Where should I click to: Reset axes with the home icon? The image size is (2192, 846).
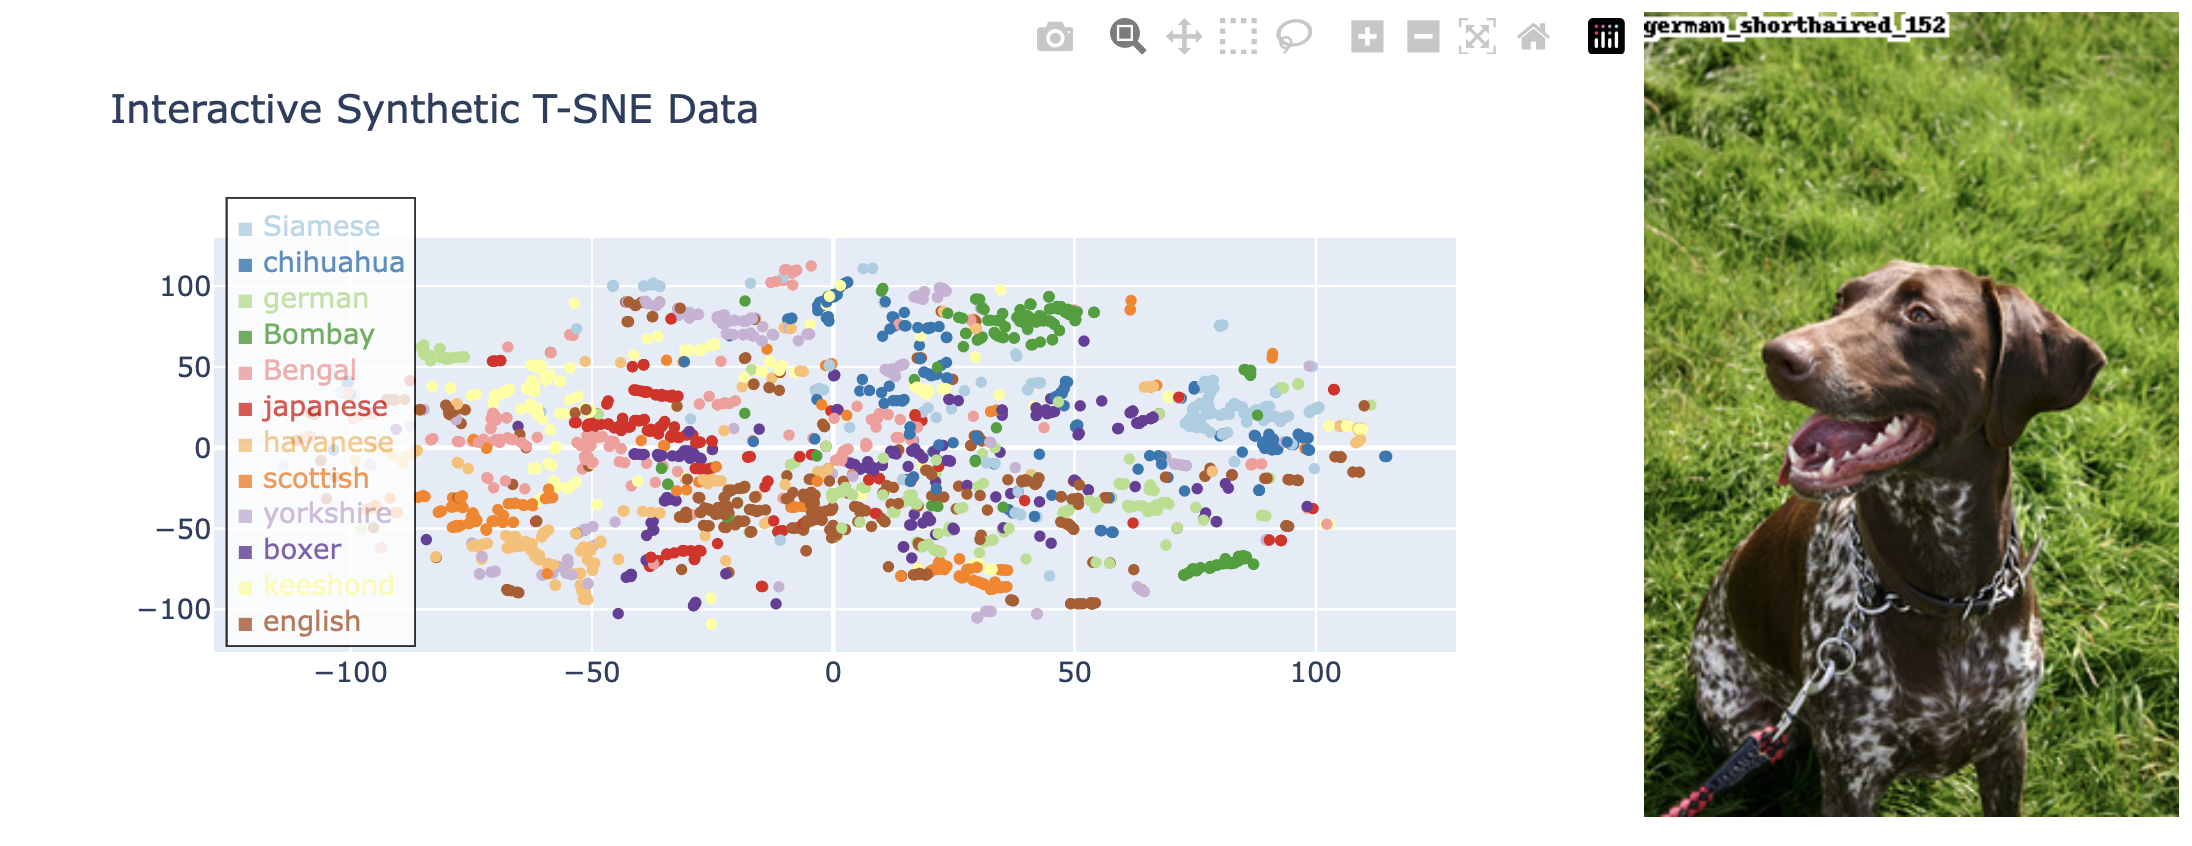point(1533,37)
